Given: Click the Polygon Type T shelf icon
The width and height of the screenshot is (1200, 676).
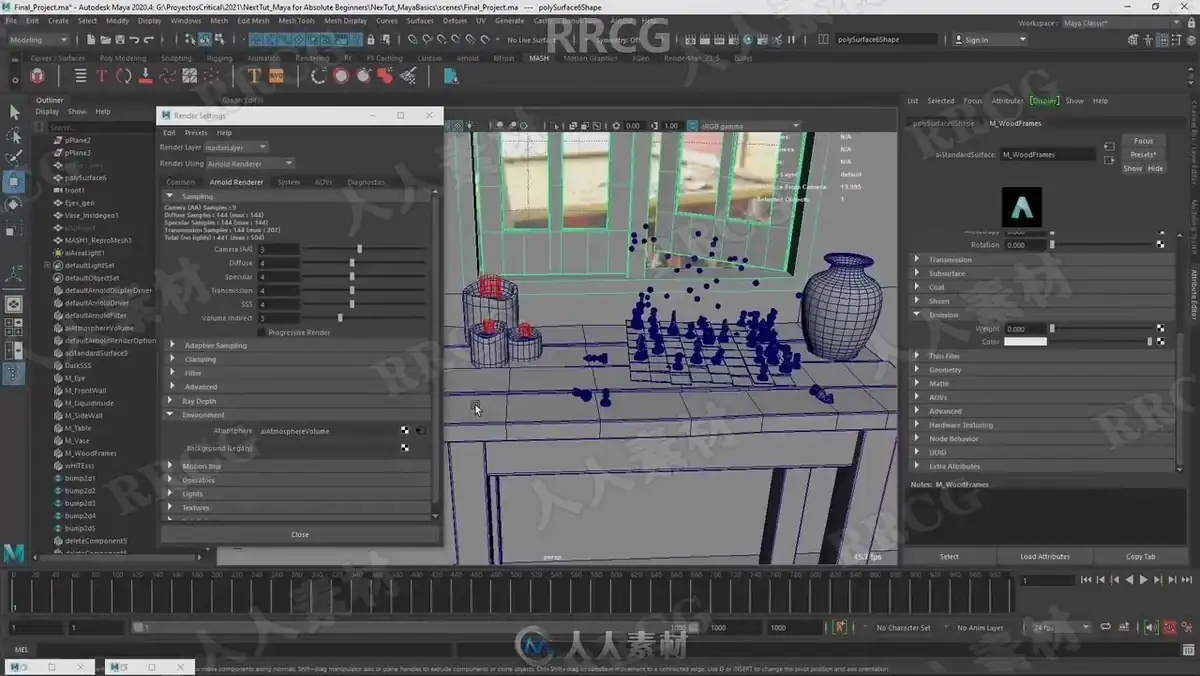Looking at the screenshot, I should pos(254,76).
